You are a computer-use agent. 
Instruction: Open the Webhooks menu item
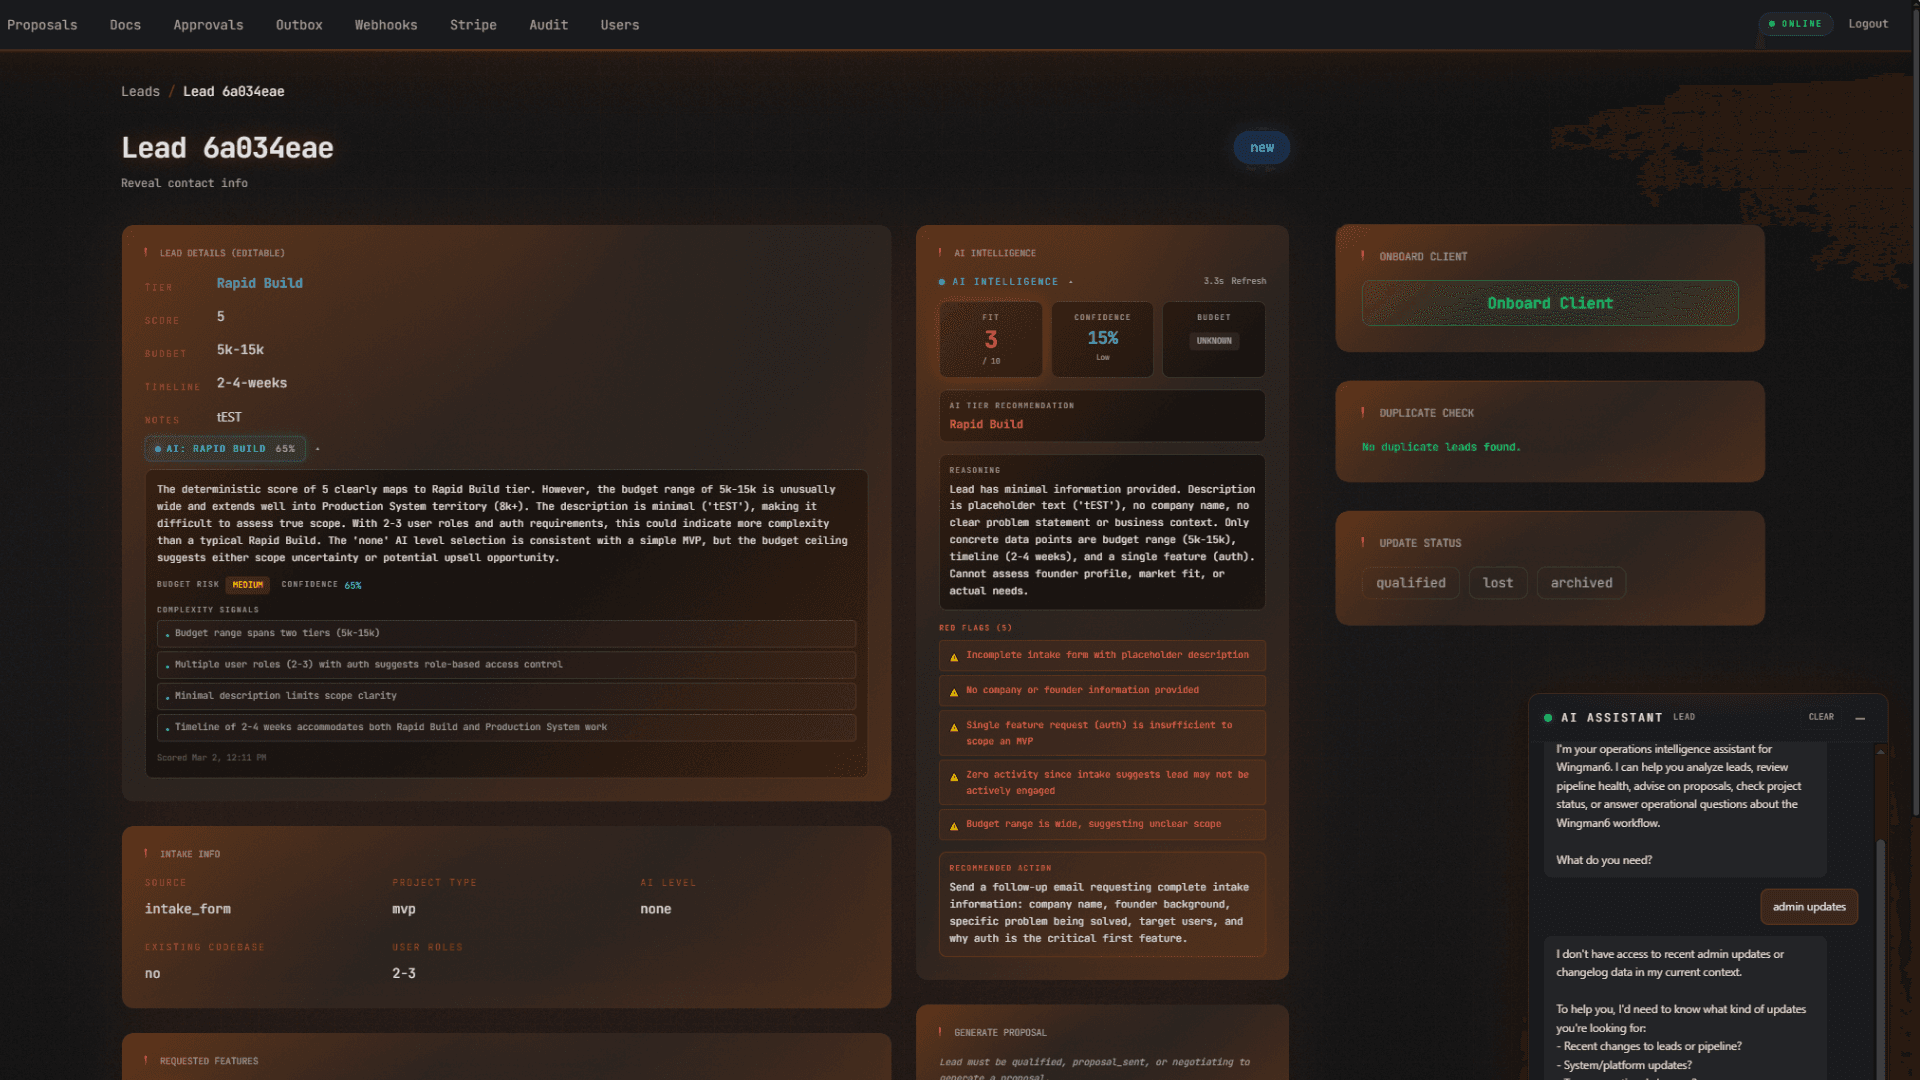click(x=386, y=24)
